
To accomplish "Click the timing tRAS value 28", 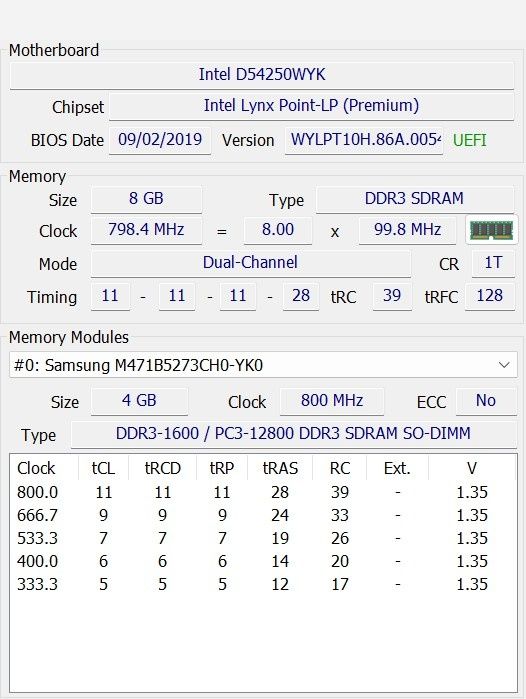I will coord(301,296).
